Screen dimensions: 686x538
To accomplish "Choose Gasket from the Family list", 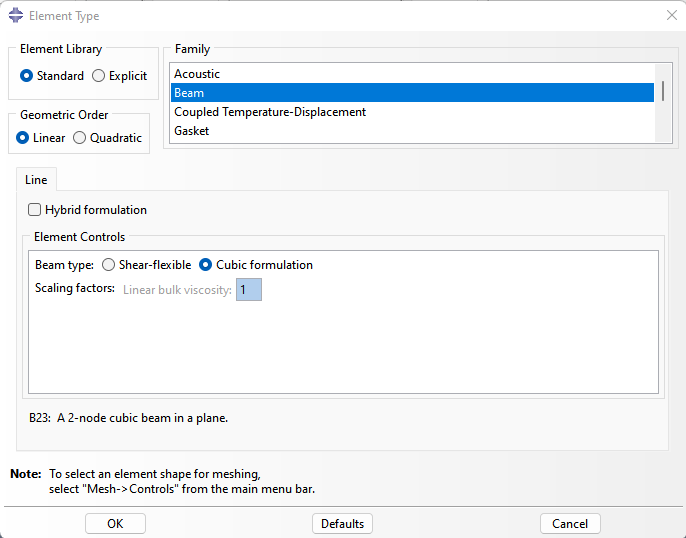I will click(x=412, y=131).
